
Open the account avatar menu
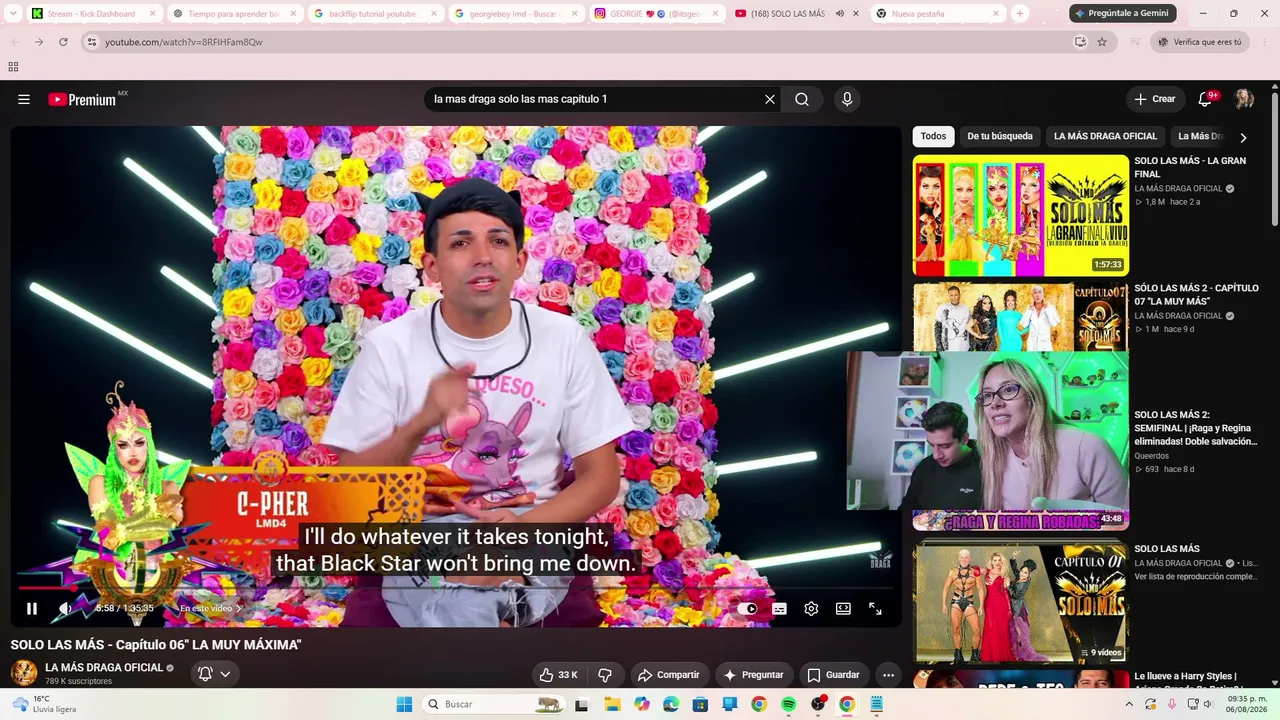1244,98
